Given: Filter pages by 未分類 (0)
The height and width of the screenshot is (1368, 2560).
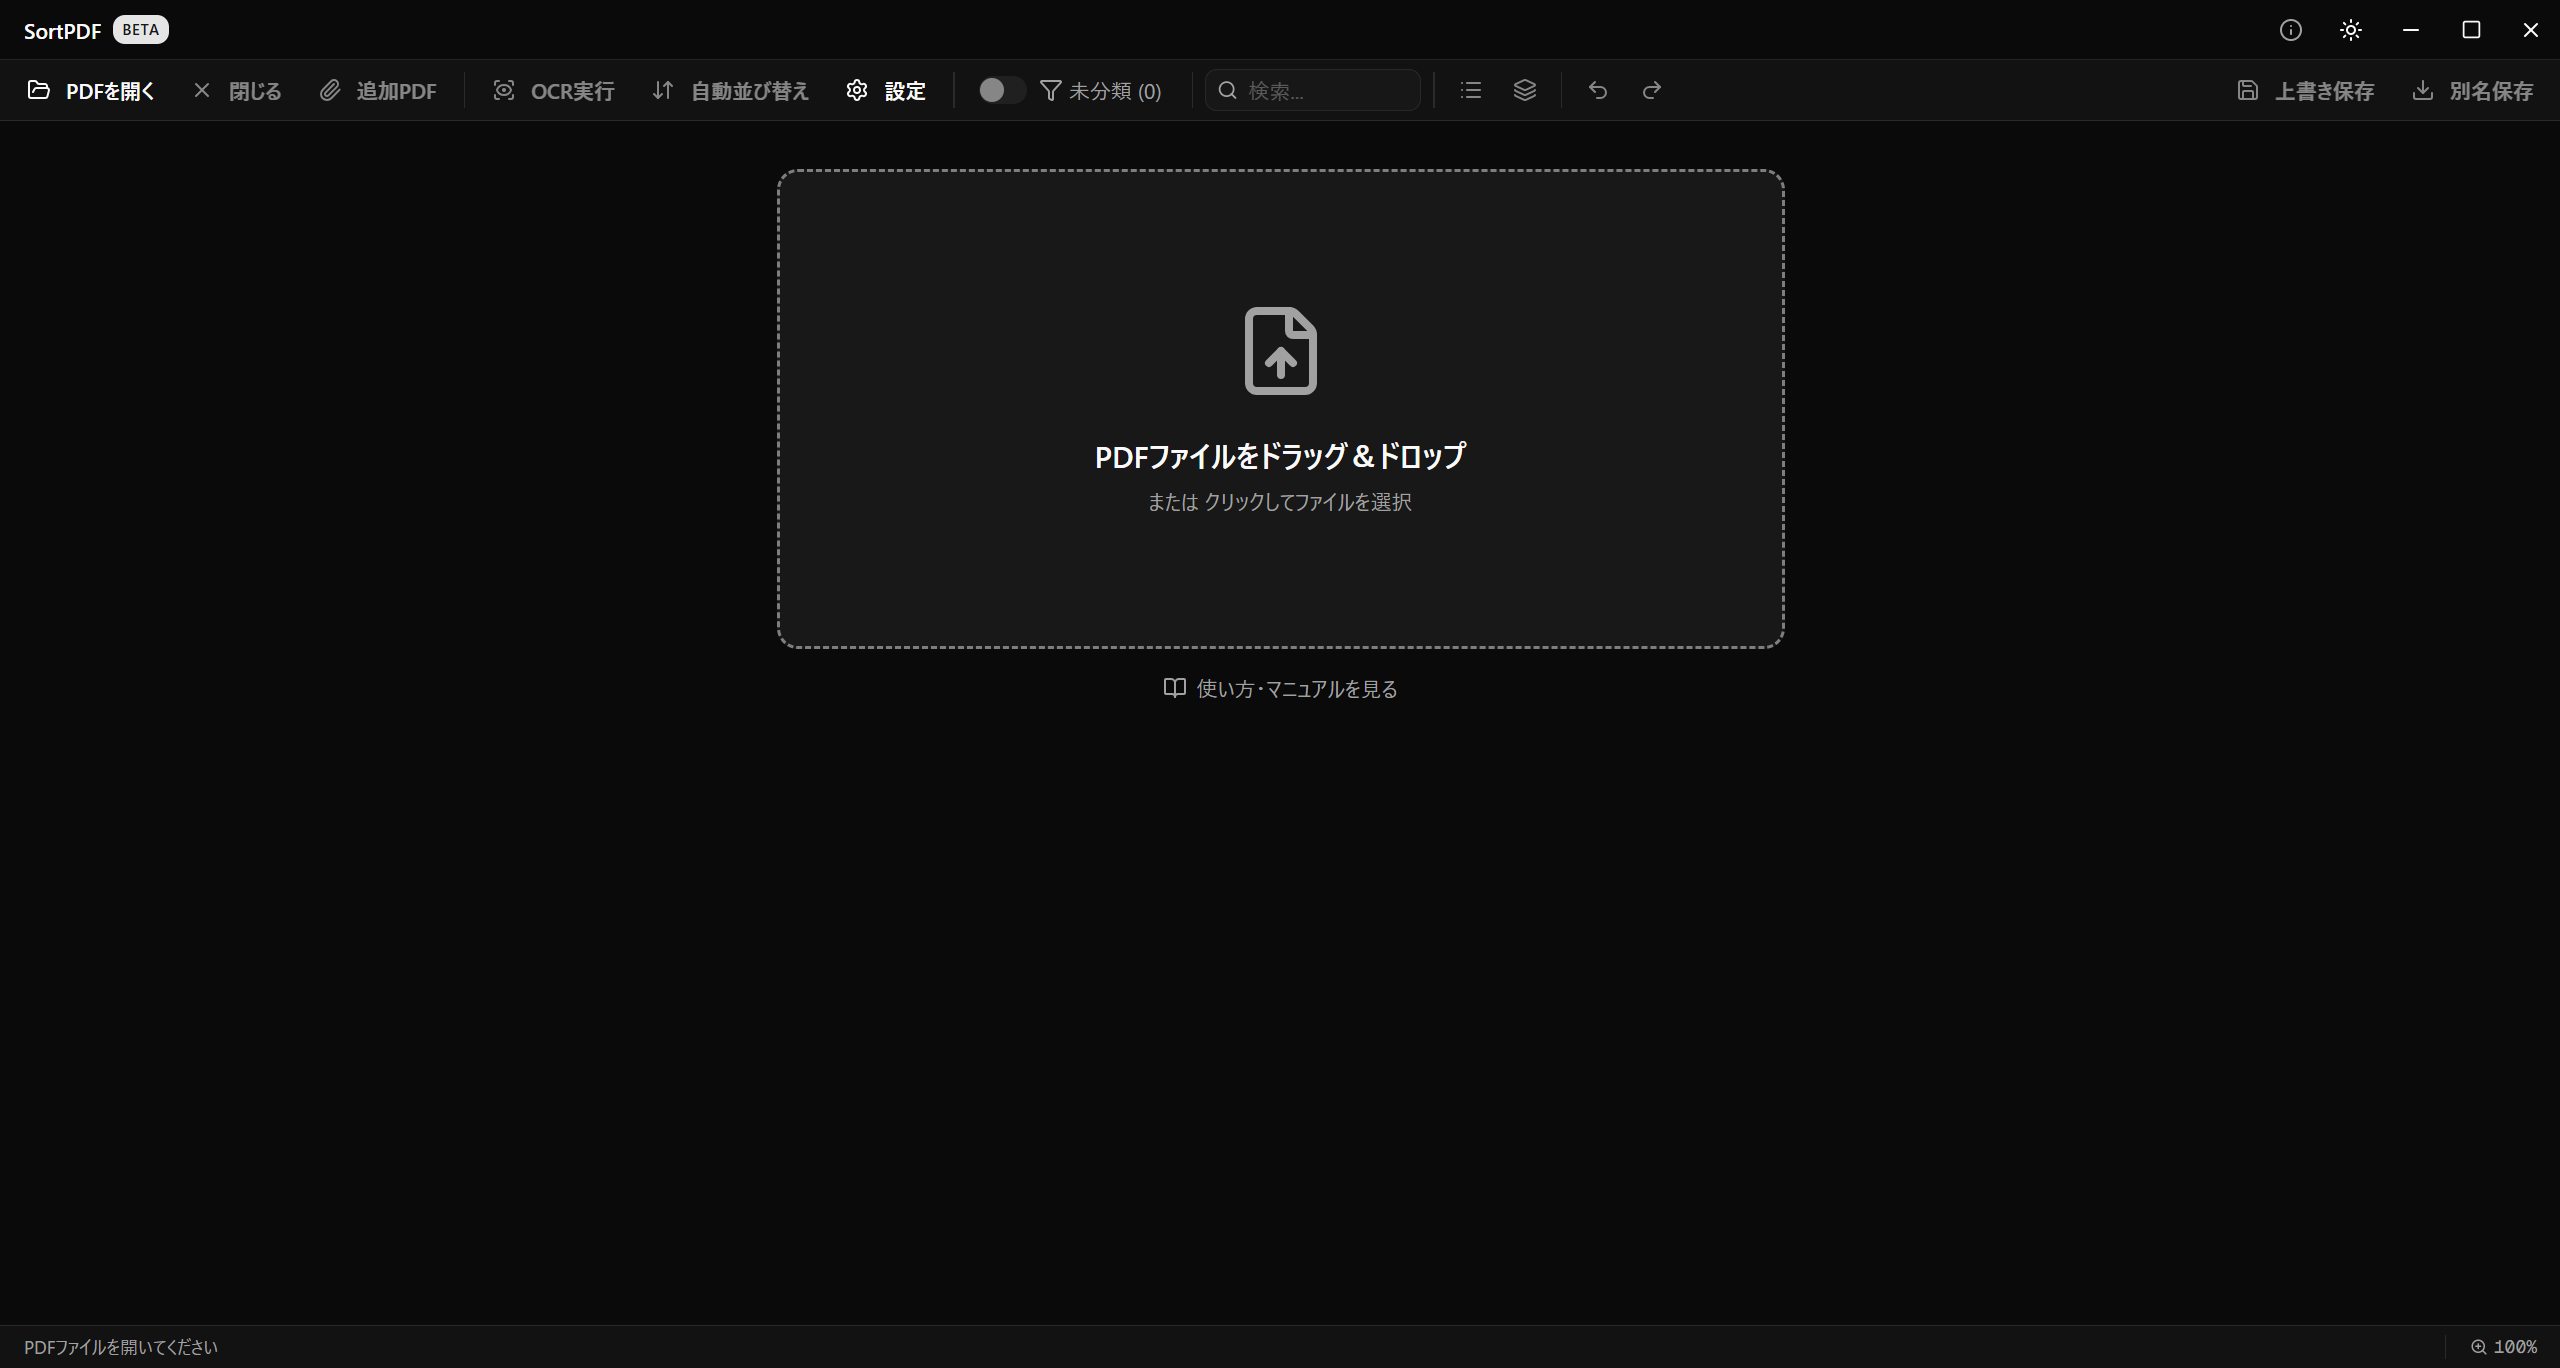Looking at the screenshot, I should (1101, 90).
